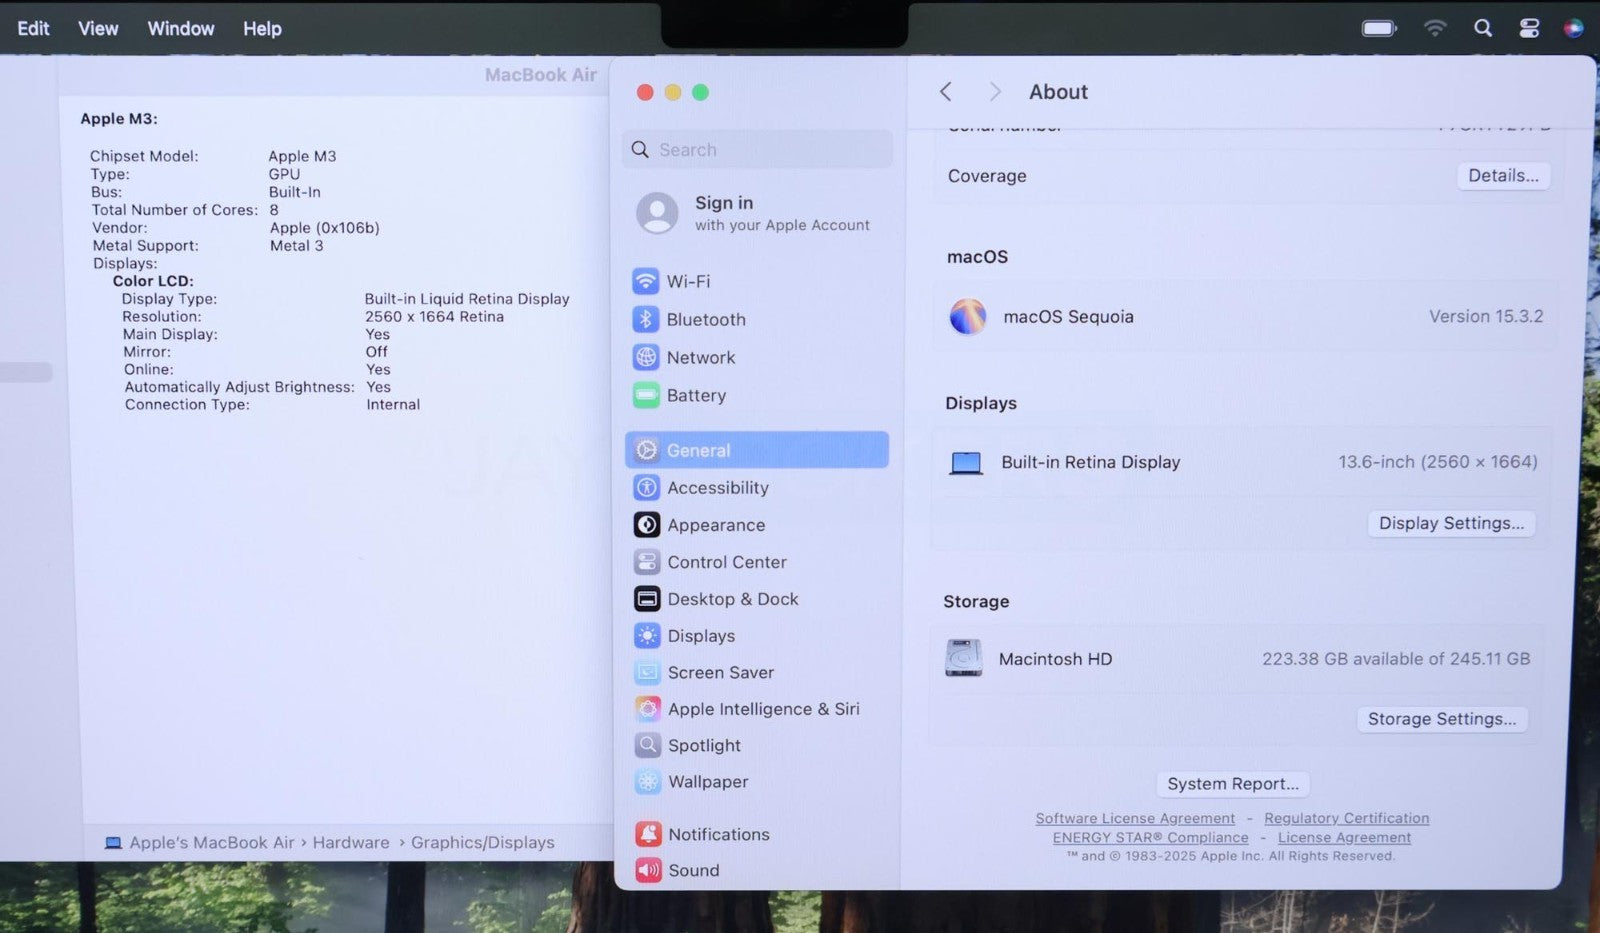
Task: Open Control Center from the menu bar
Action: [1529, 28]
